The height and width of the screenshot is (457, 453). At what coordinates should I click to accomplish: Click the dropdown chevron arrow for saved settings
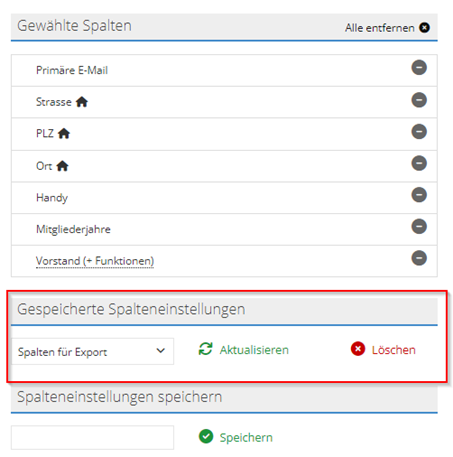click(x=161, y=351)
